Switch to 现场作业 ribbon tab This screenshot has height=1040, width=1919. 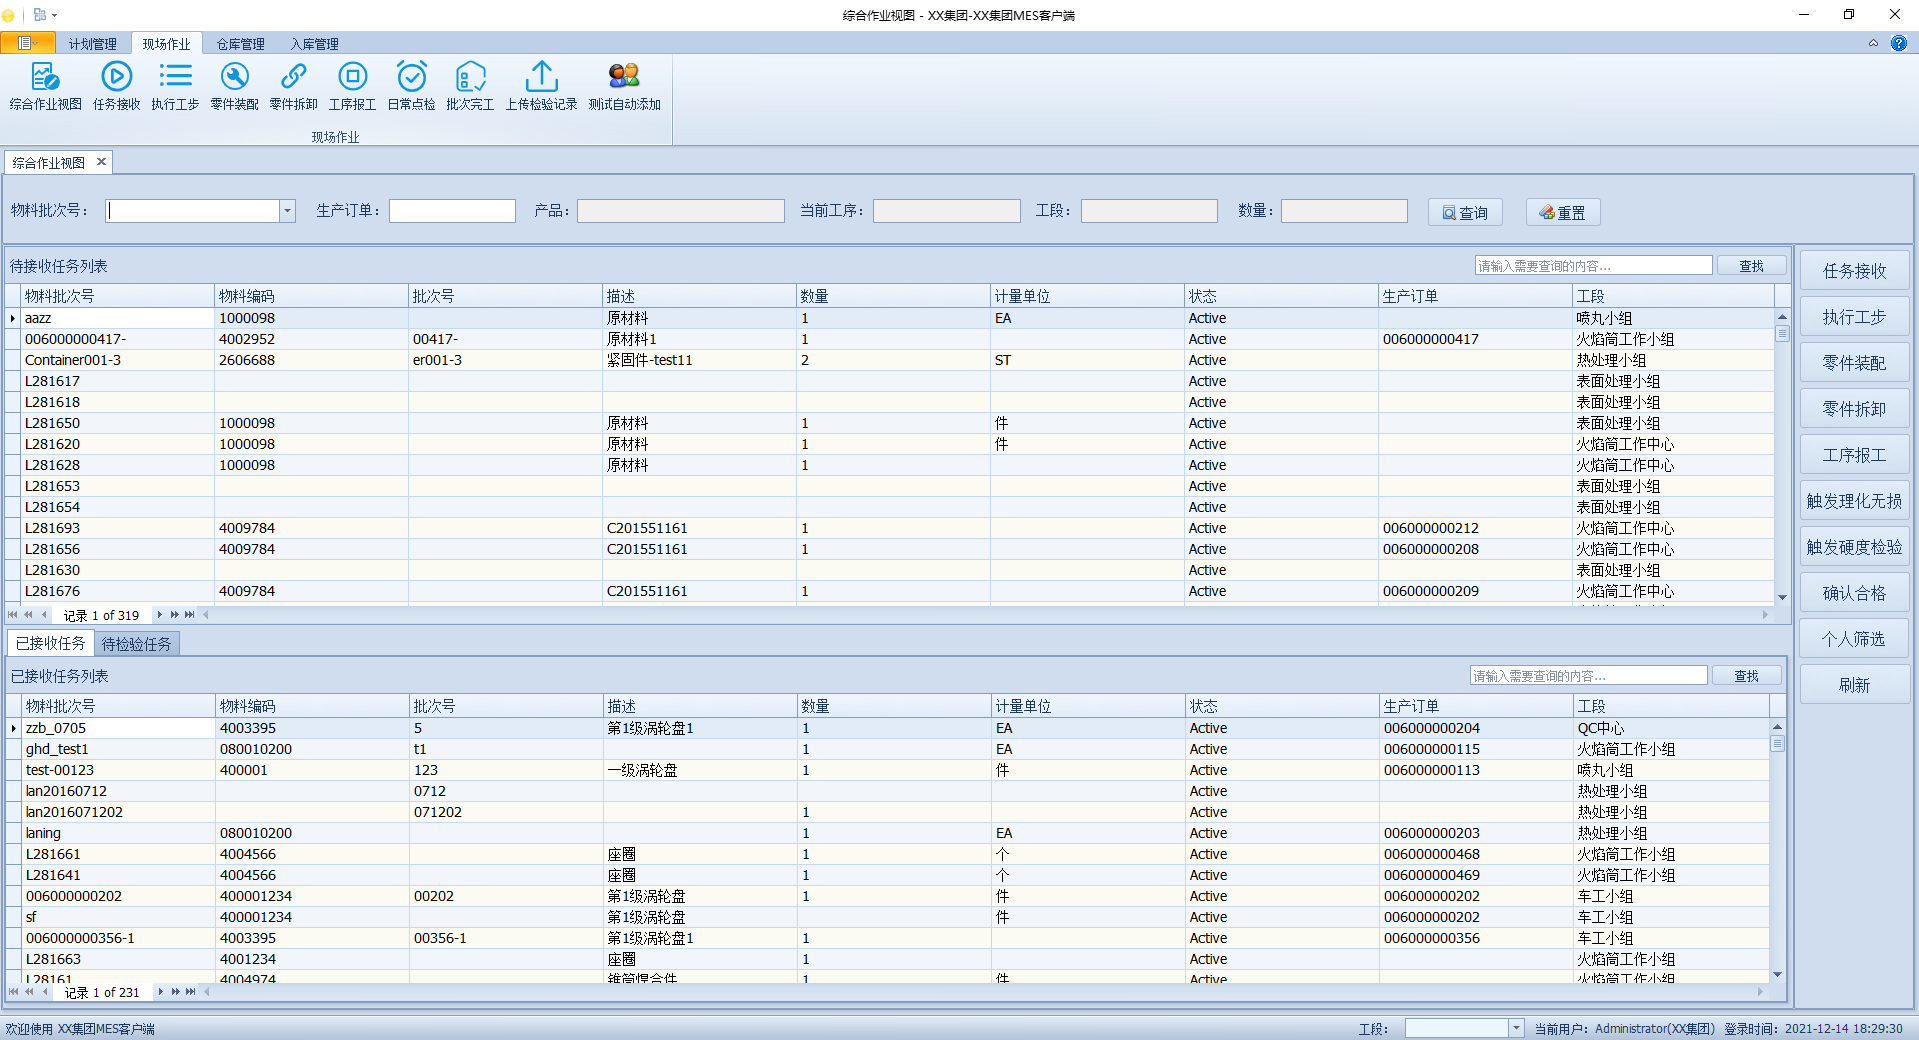(166, 44)
